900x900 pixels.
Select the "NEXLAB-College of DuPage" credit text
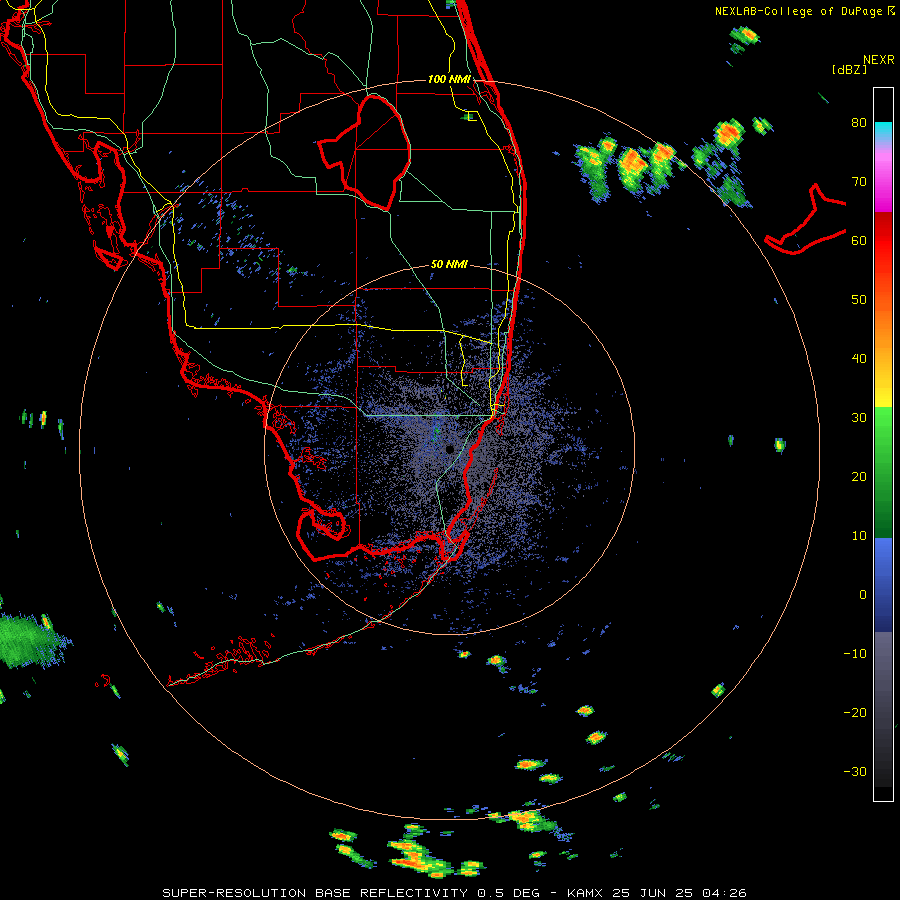798,11
